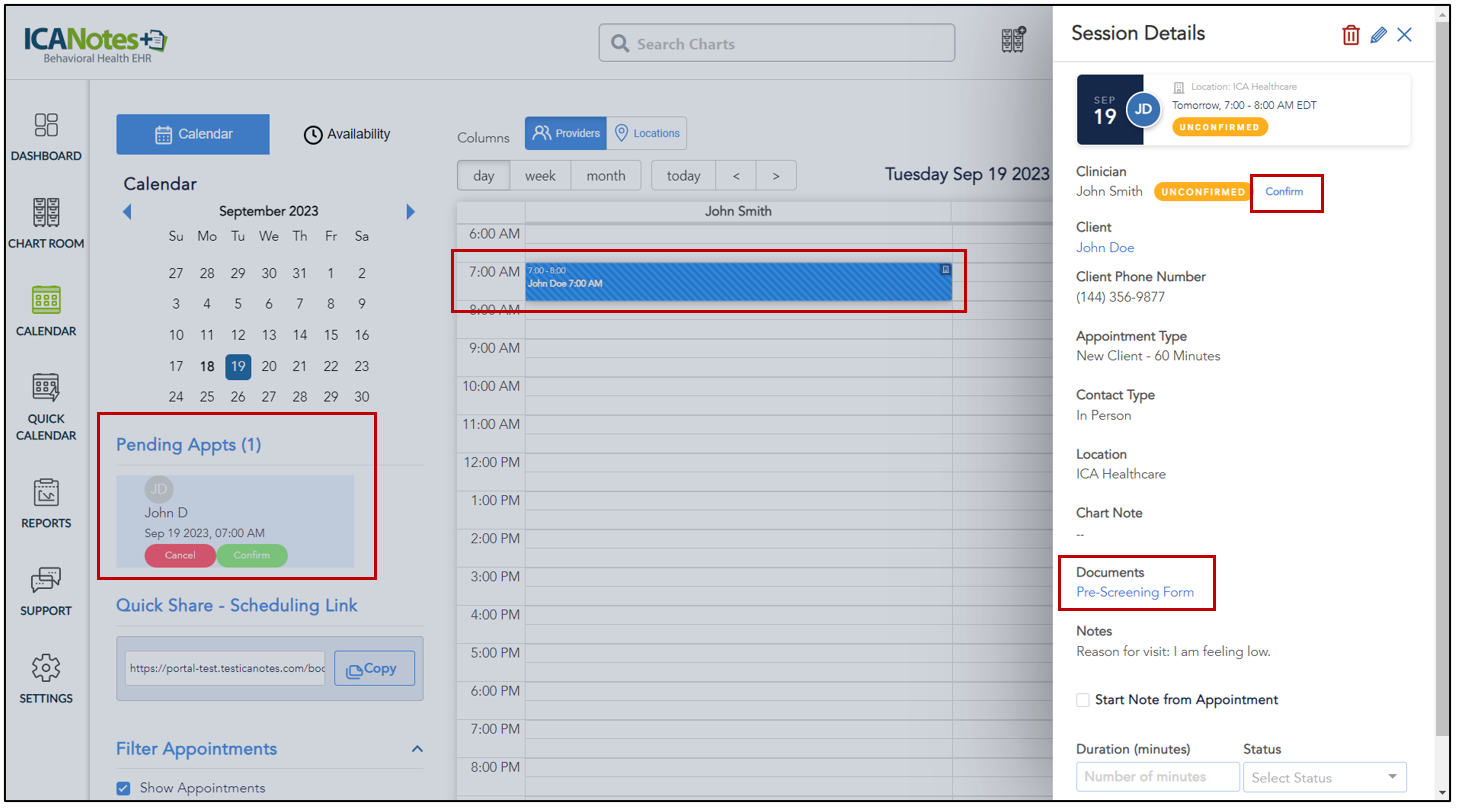1459x808 pixels.
Task: Open the Settings gear icon
Action: click(x=46, y=668)
